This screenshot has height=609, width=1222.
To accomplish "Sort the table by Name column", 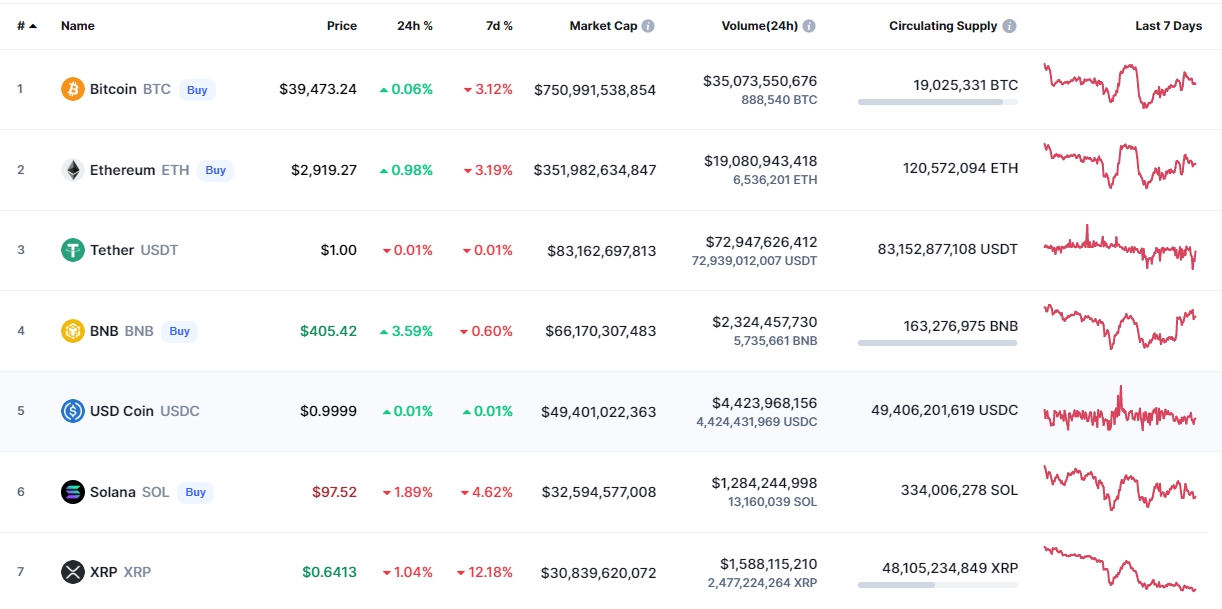I will (78, 26).
